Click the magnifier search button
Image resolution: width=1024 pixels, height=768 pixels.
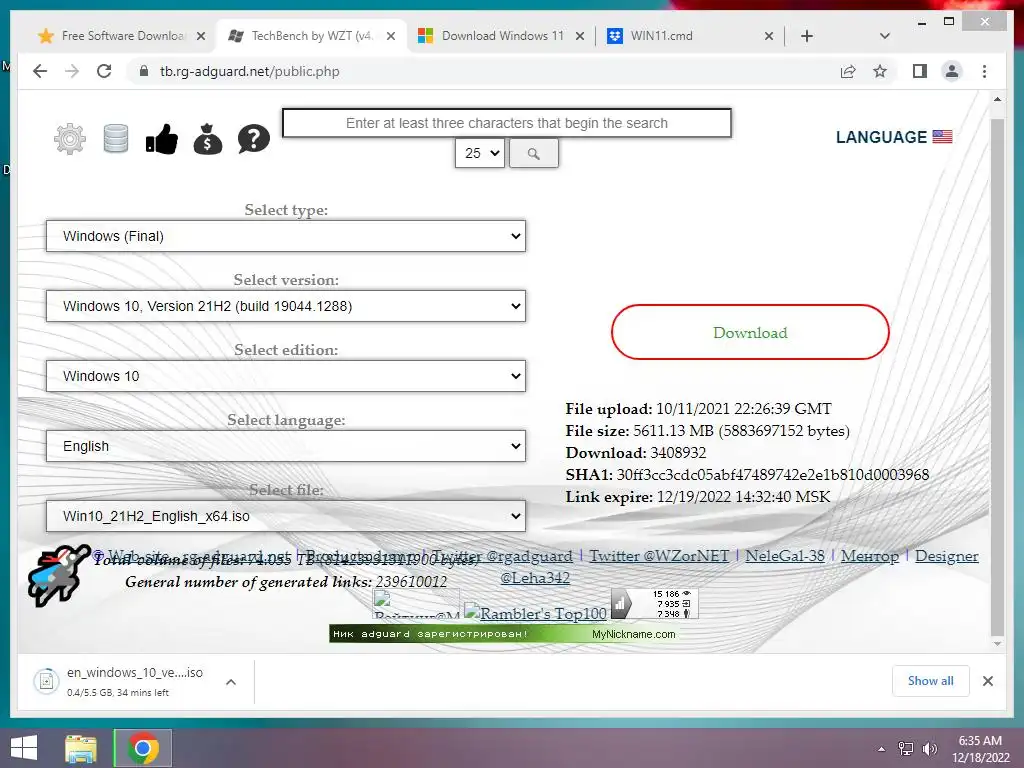534,153
